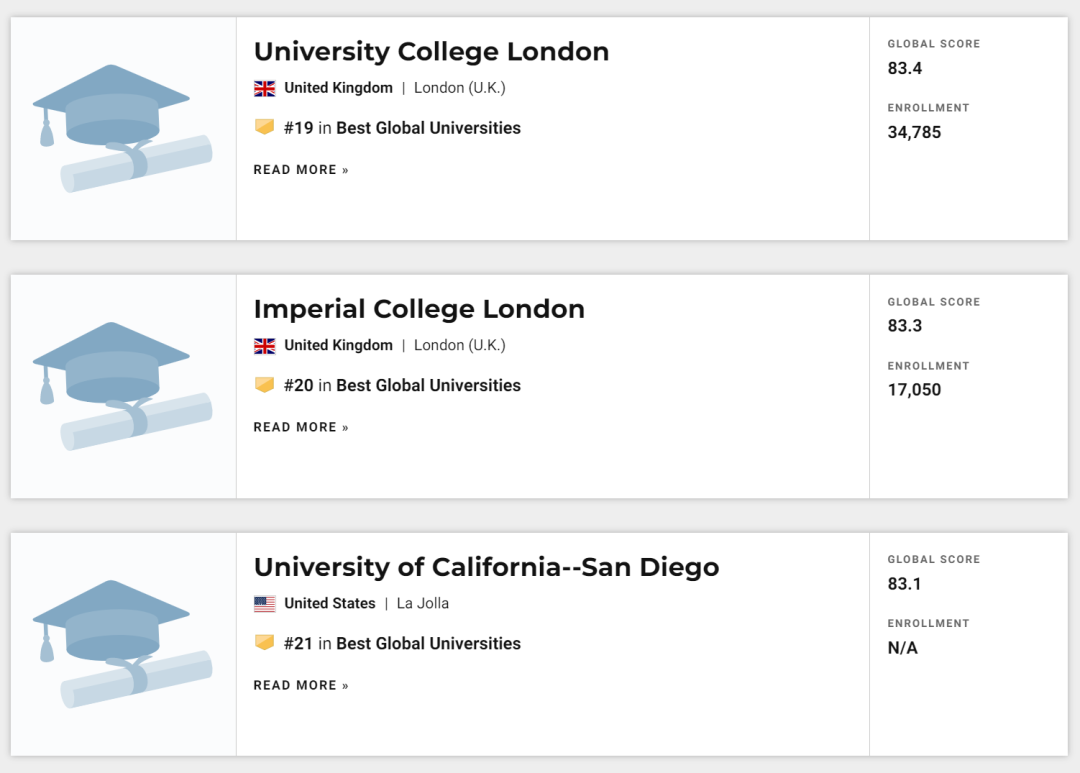The width and height of the screenshot is (1080, 773).
Task: Click the #21 ranking badge icon
Action: pyautogui.click(x=264, y=643)
